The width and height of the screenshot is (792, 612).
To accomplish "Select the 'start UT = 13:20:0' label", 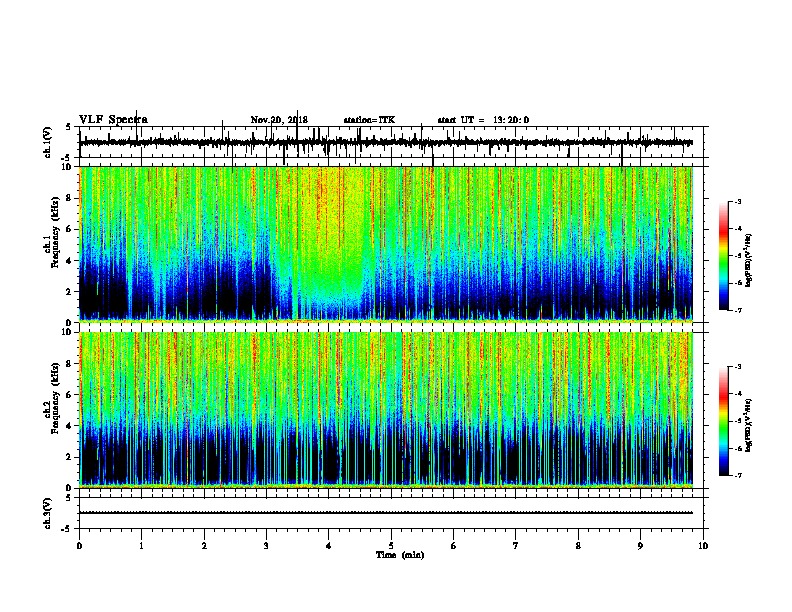I will (x=483, y=120).
